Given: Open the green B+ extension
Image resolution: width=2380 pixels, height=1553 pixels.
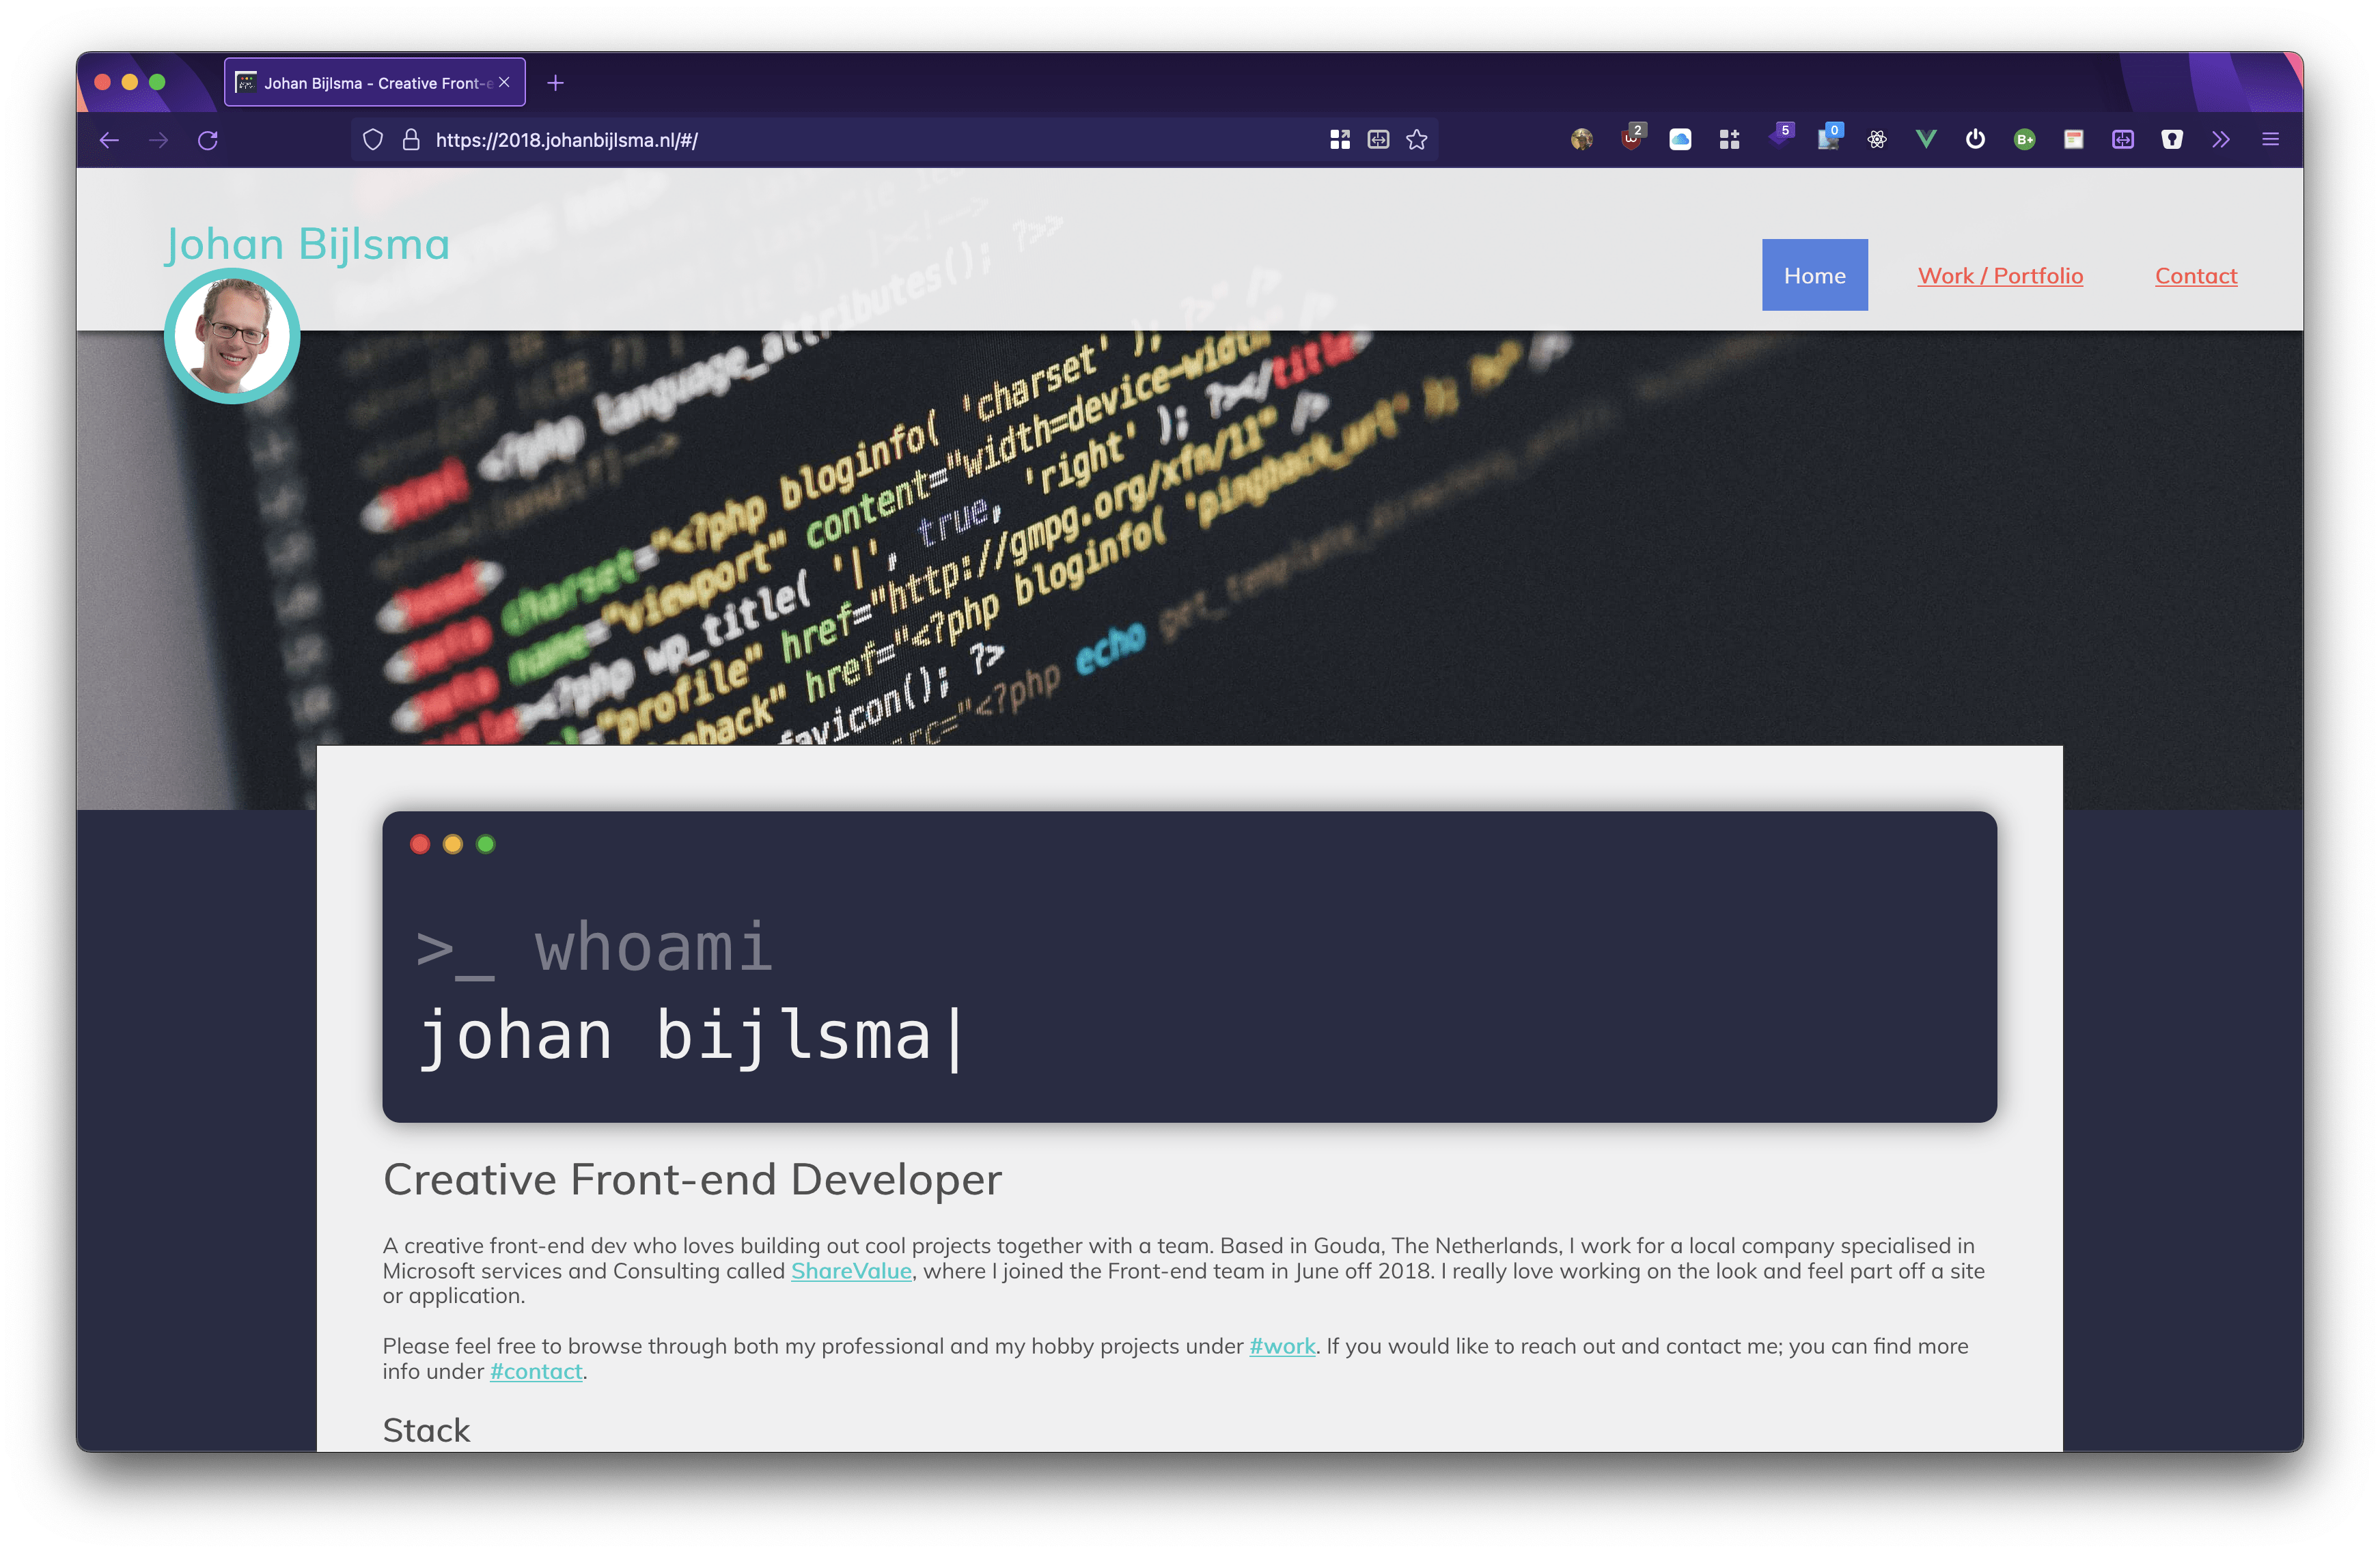Looking at the screenshot, I should [2024, 140].
